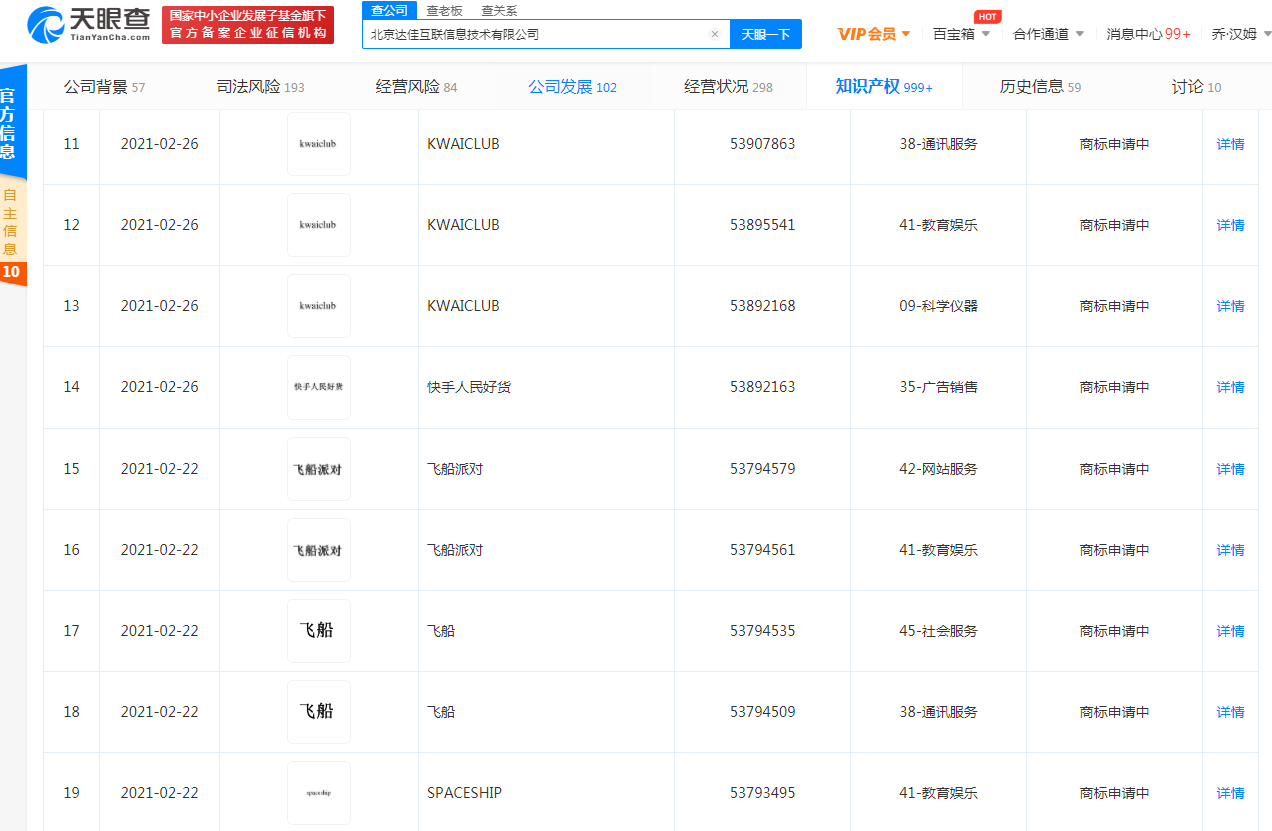Clear the search box with the X icon
1272x831 pixels.
point(714,34)
